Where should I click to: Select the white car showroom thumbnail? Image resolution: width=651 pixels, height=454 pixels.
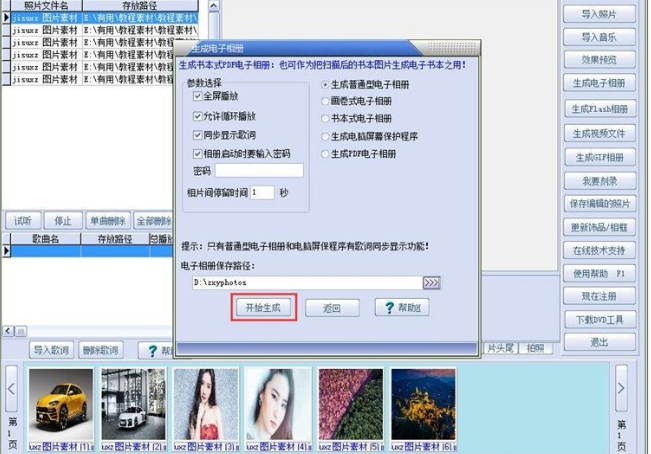(133, 404)
